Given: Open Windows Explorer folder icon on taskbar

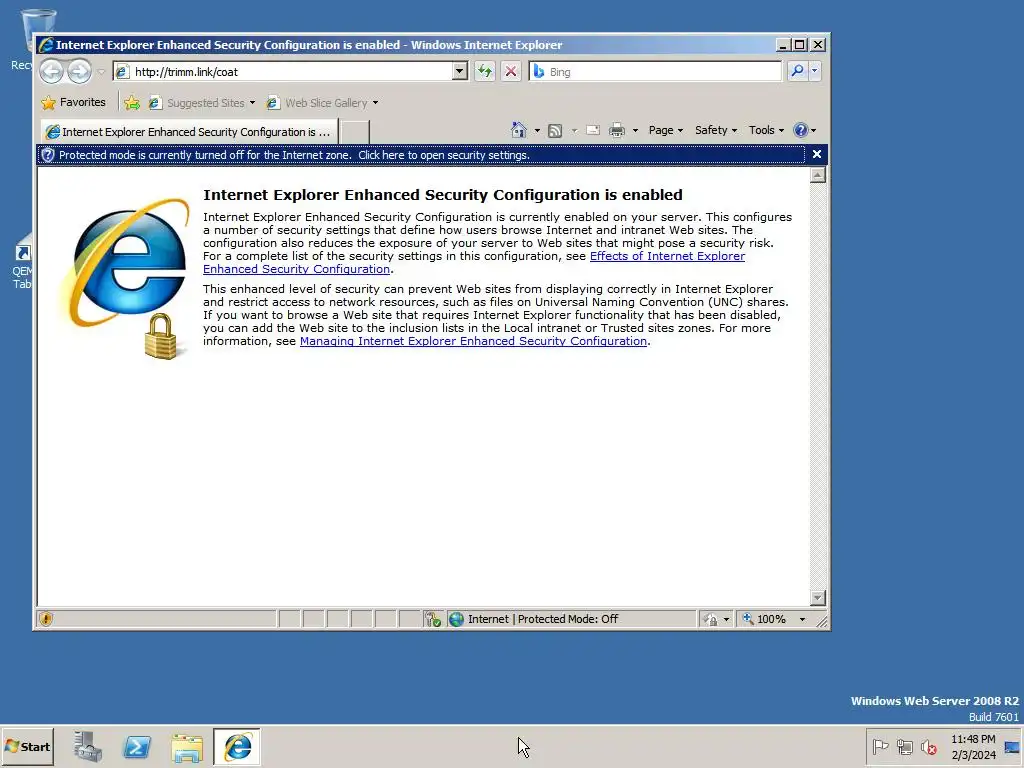Looking at the screenshot, I should [x=187, y=747].
